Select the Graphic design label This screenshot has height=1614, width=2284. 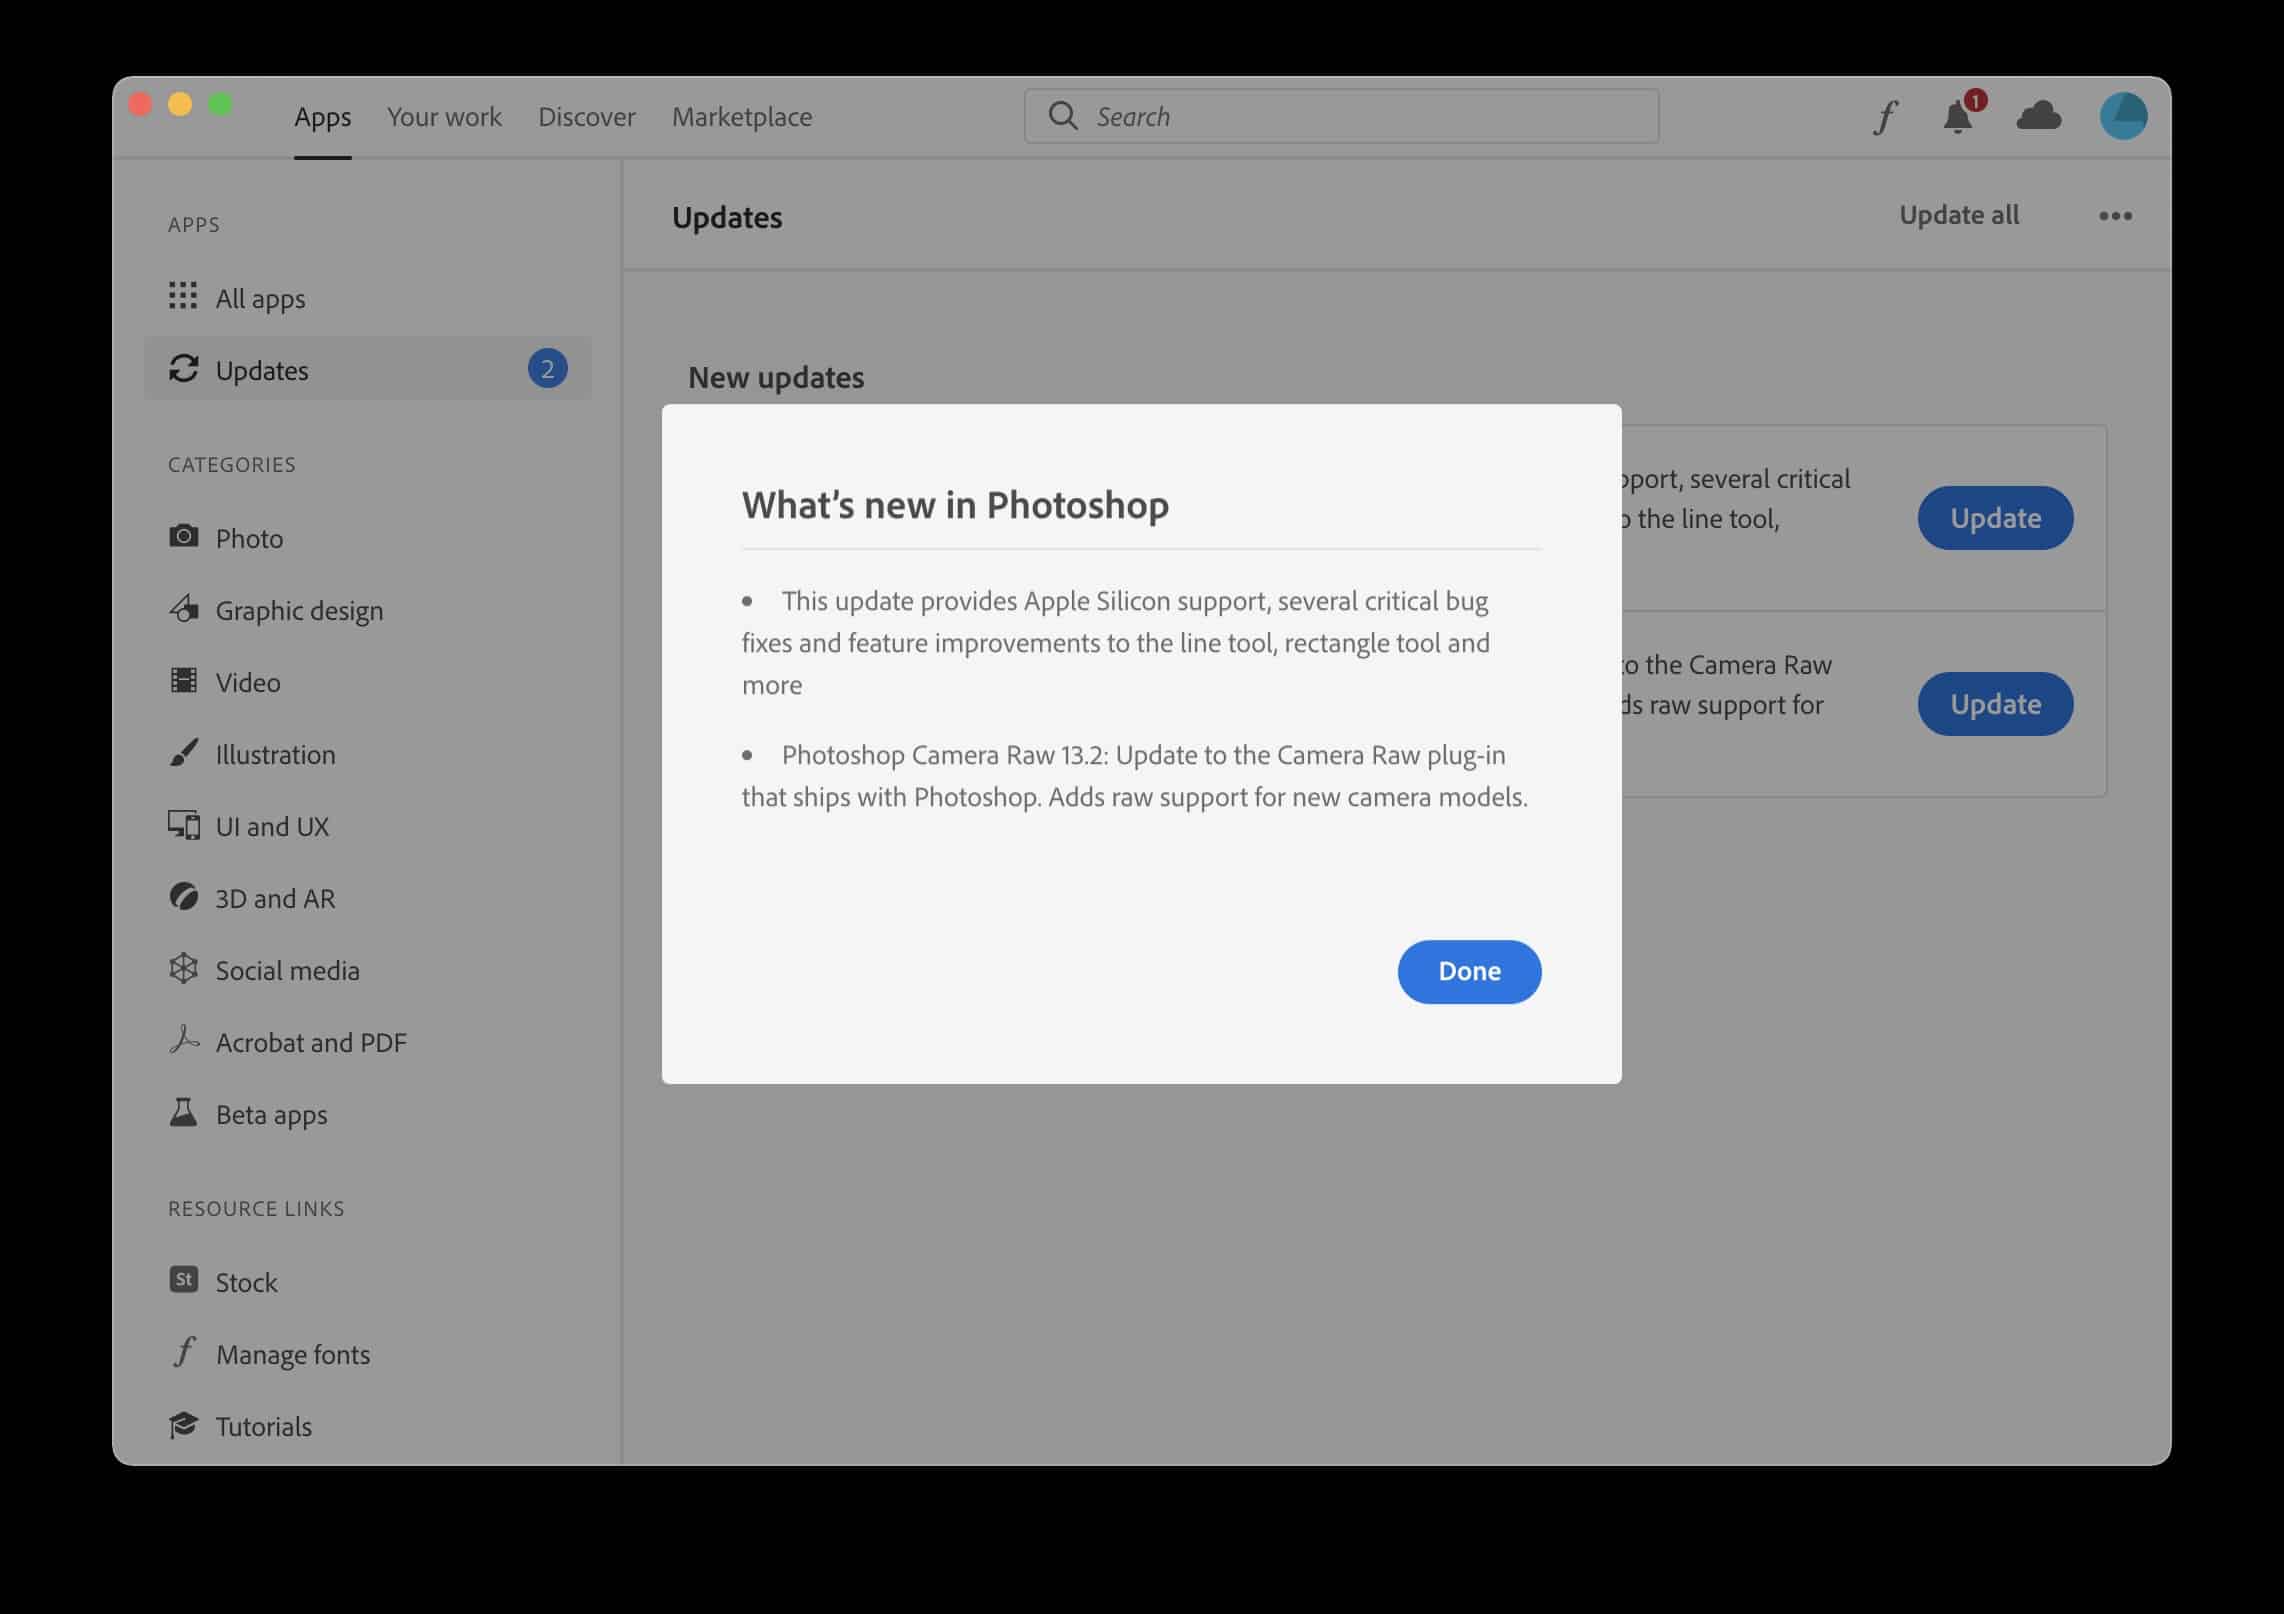click(x=299, y=610)
